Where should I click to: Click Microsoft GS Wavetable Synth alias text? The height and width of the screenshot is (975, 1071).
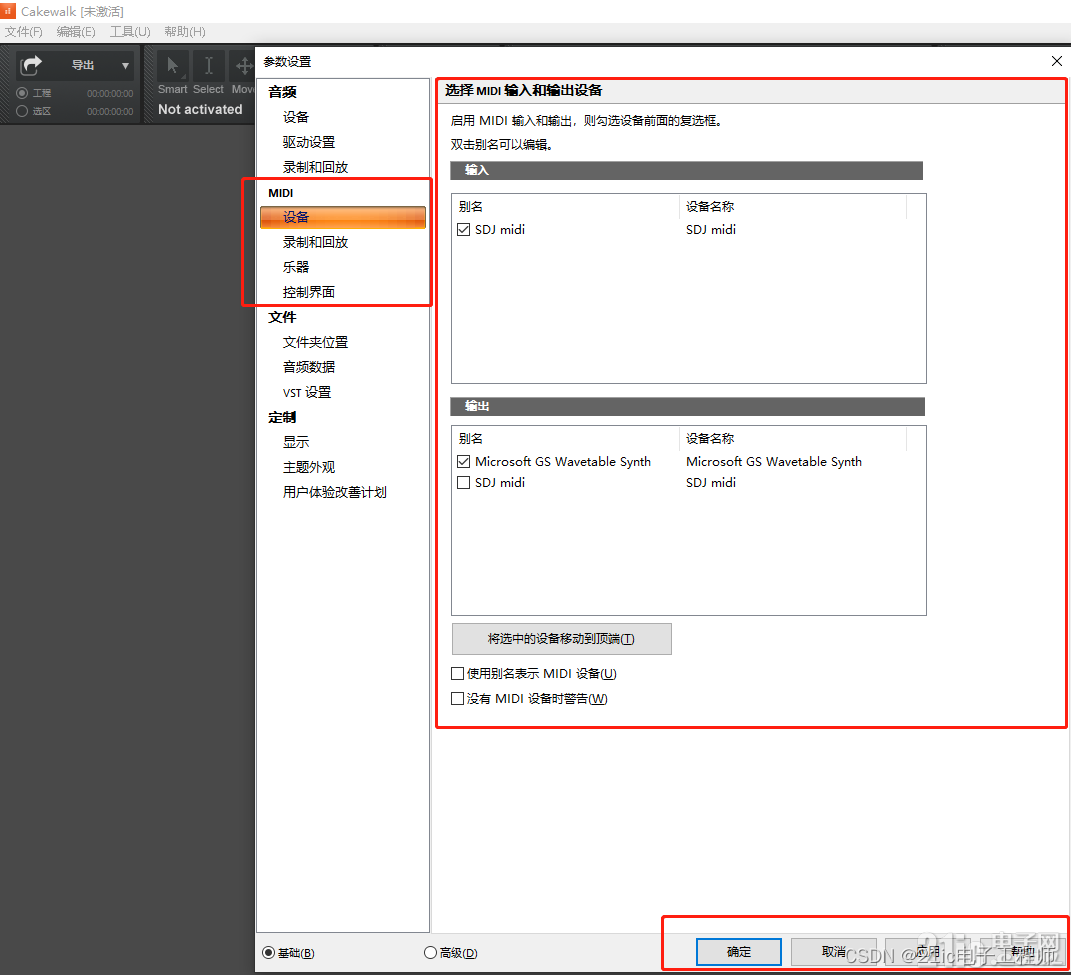pyautogui.click(x=563, y=462)
